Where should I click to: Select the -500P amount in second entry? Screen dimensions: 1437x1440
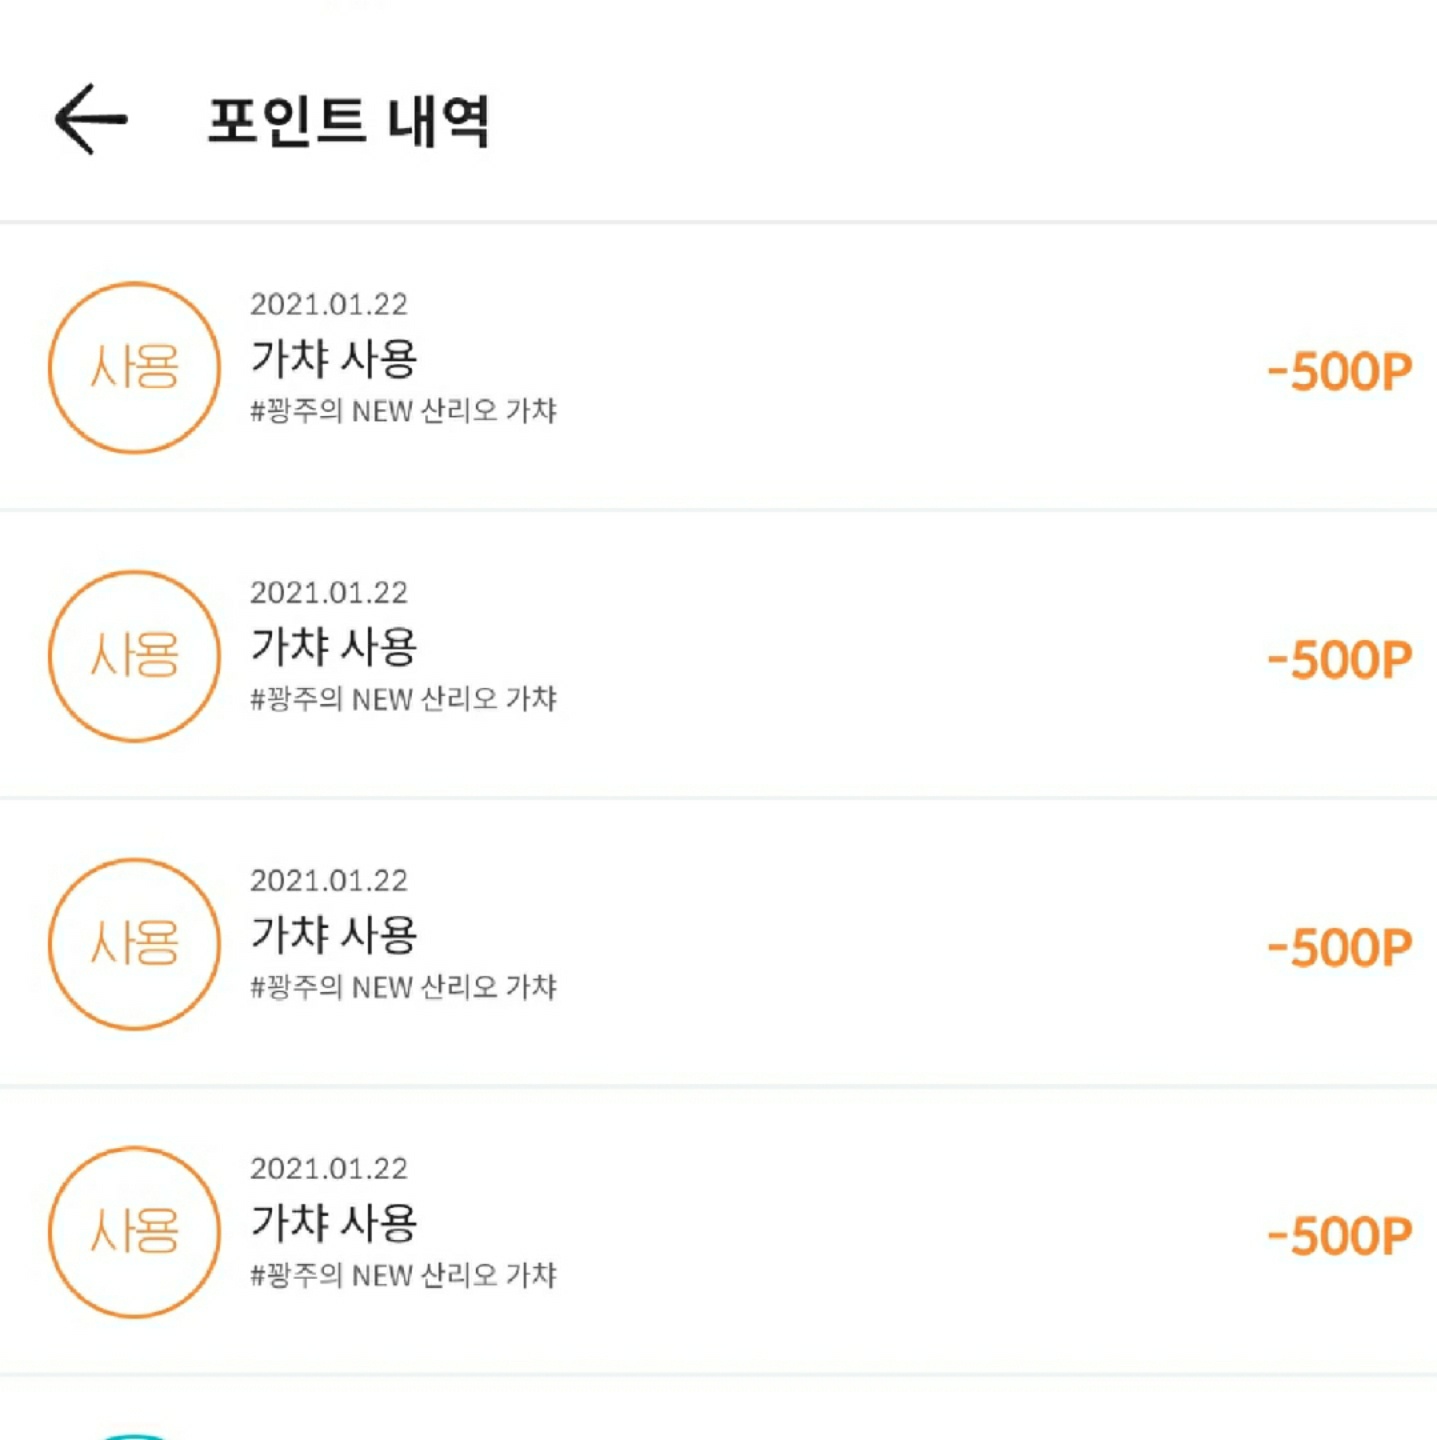pyautogui.click(x=1339, y=659)
